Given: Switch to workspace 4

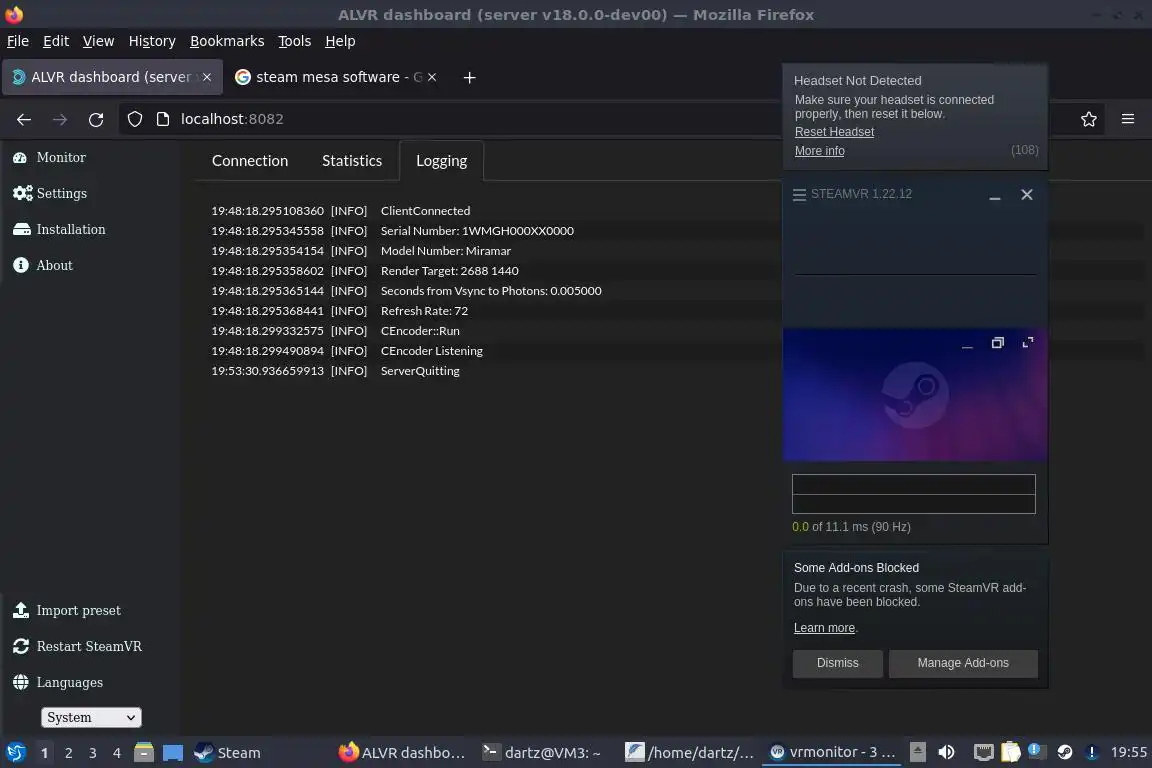Looking at the screenshot, I should (x=117, y=753).
